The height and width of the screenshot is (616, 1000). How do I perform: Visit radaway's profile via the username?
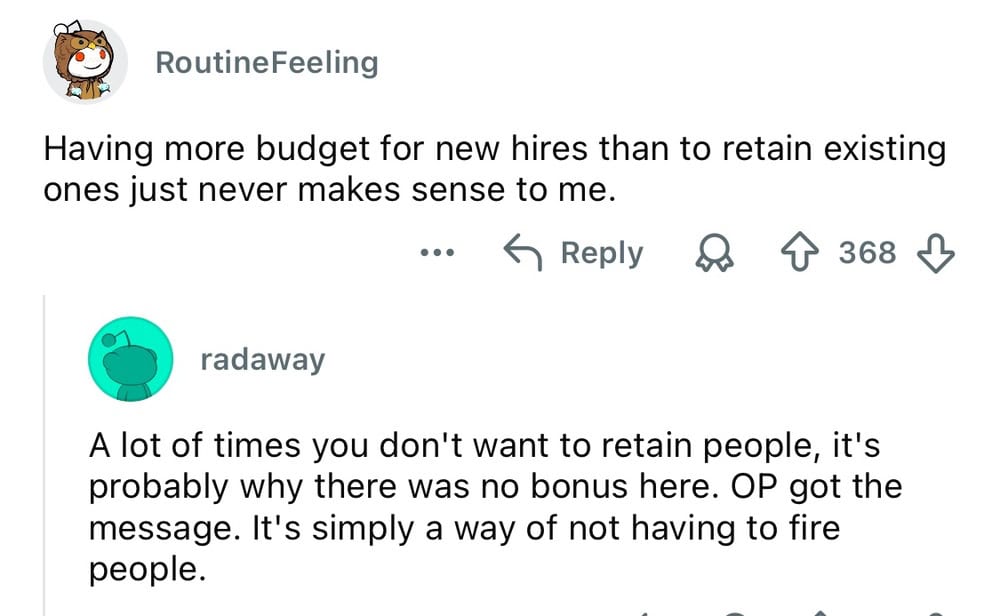pos(262,359)
